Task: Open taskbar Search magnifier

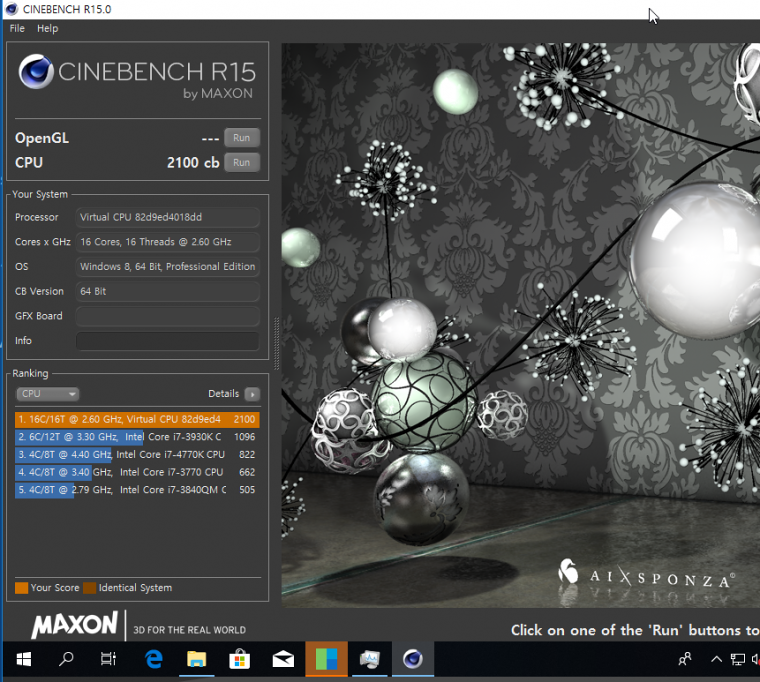Action: pyautogui.click(x=66, y=659)
